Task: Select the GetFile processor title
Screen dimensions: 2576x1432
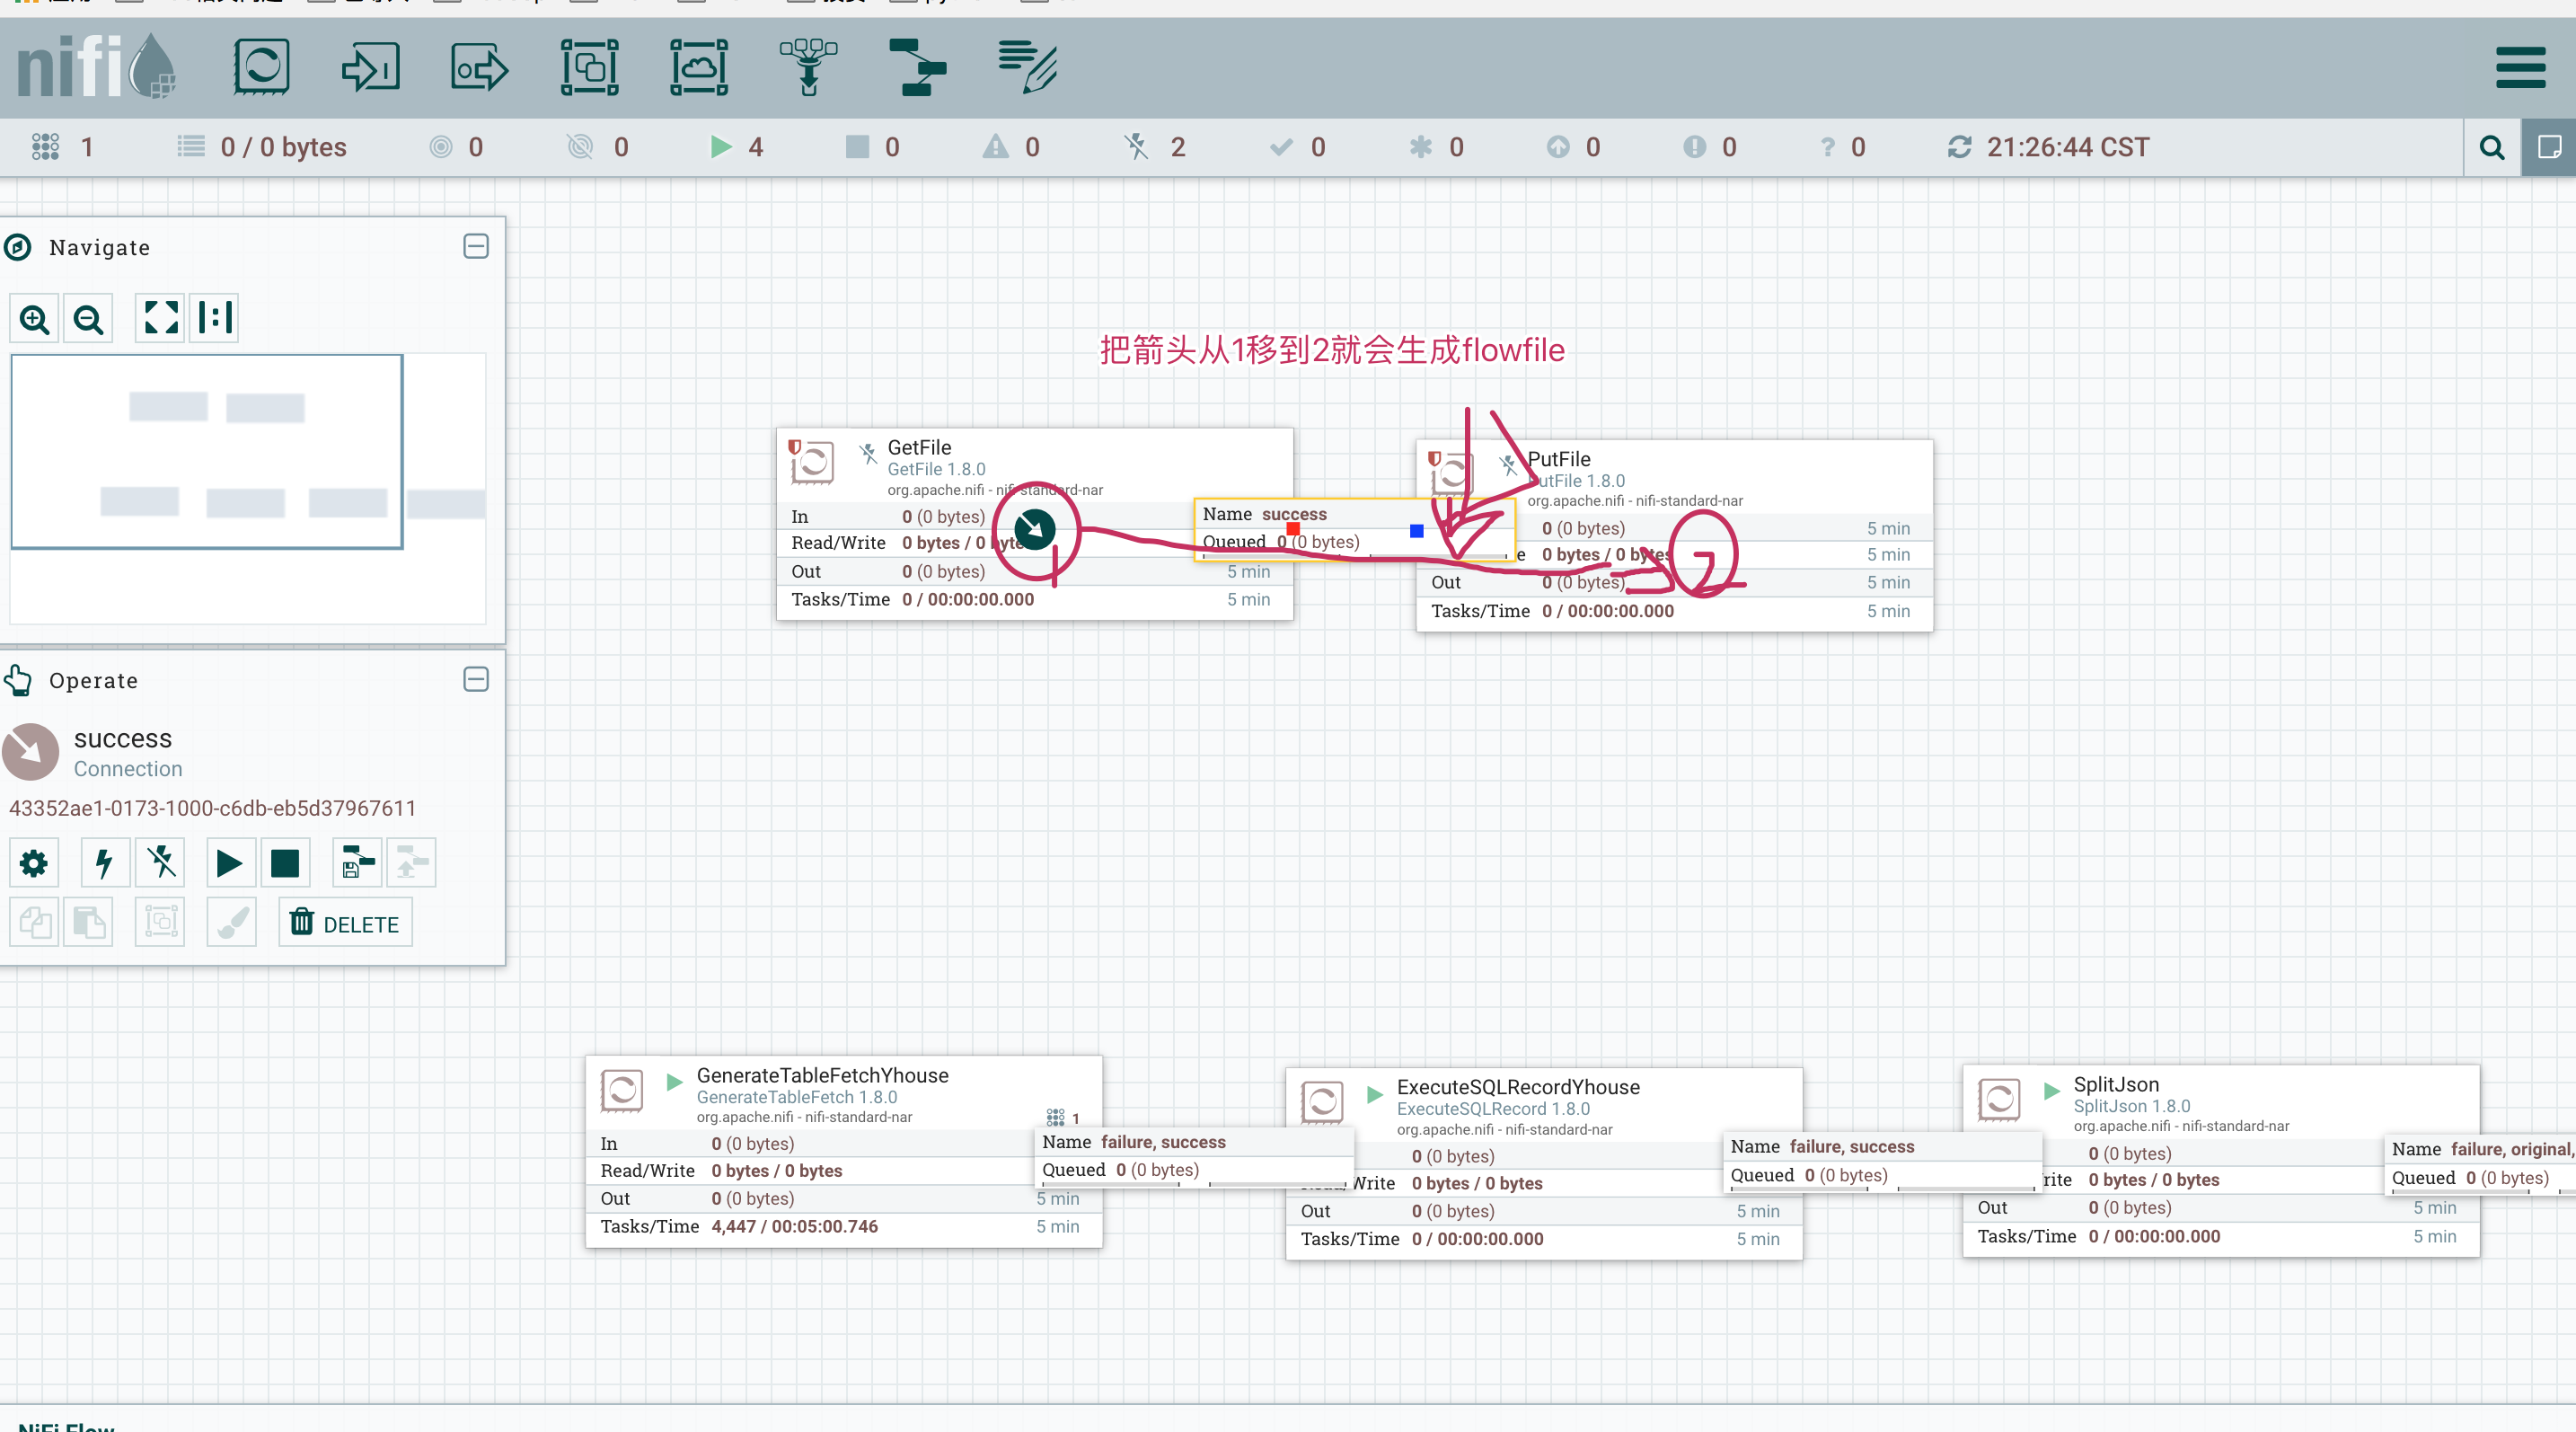Action: click(919, 448)
